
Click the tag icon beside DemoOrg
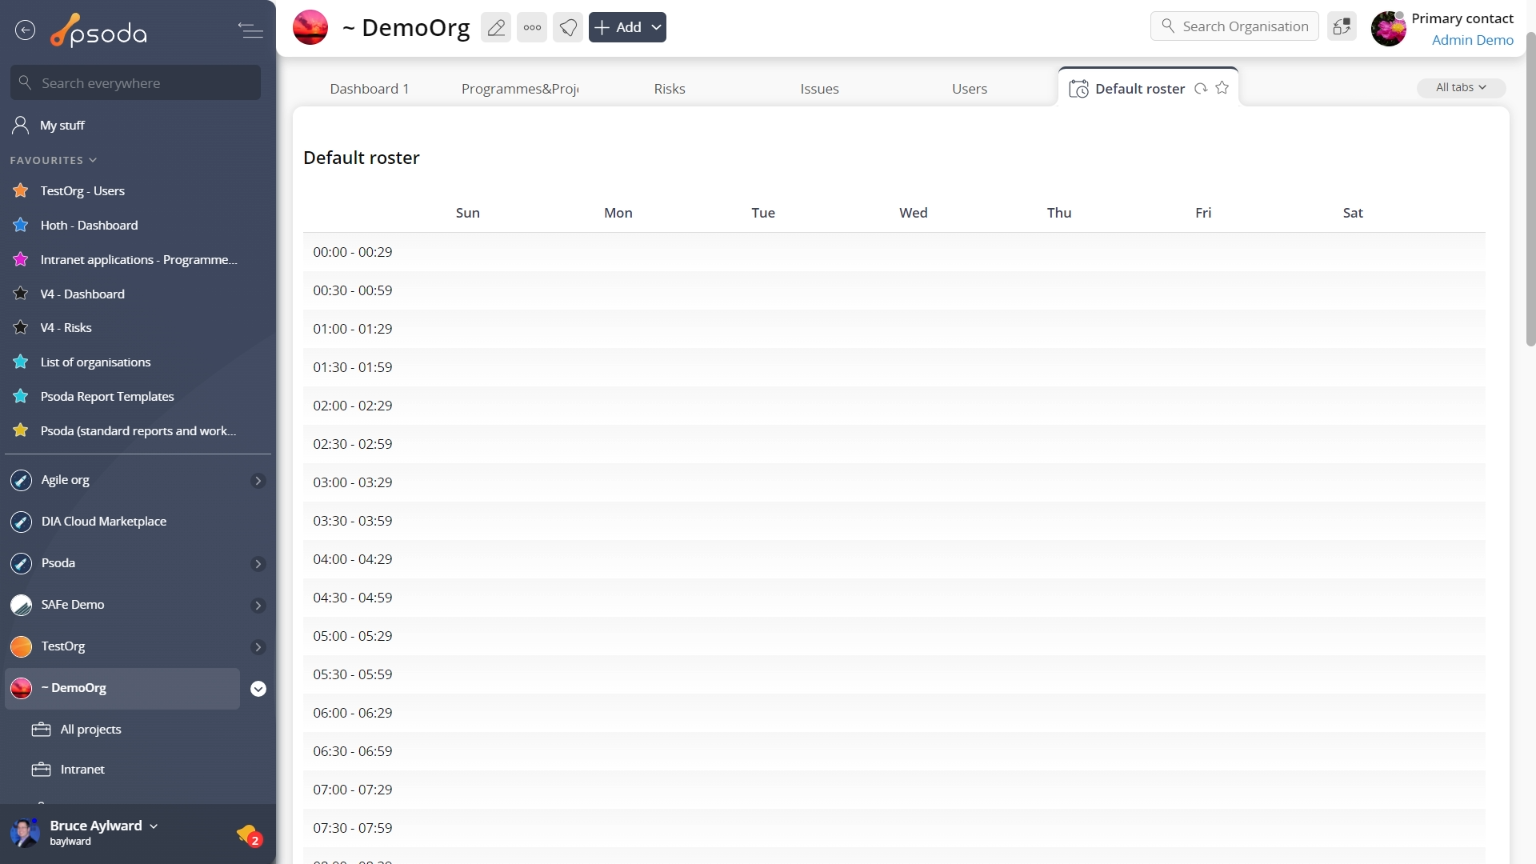[568, 27]
